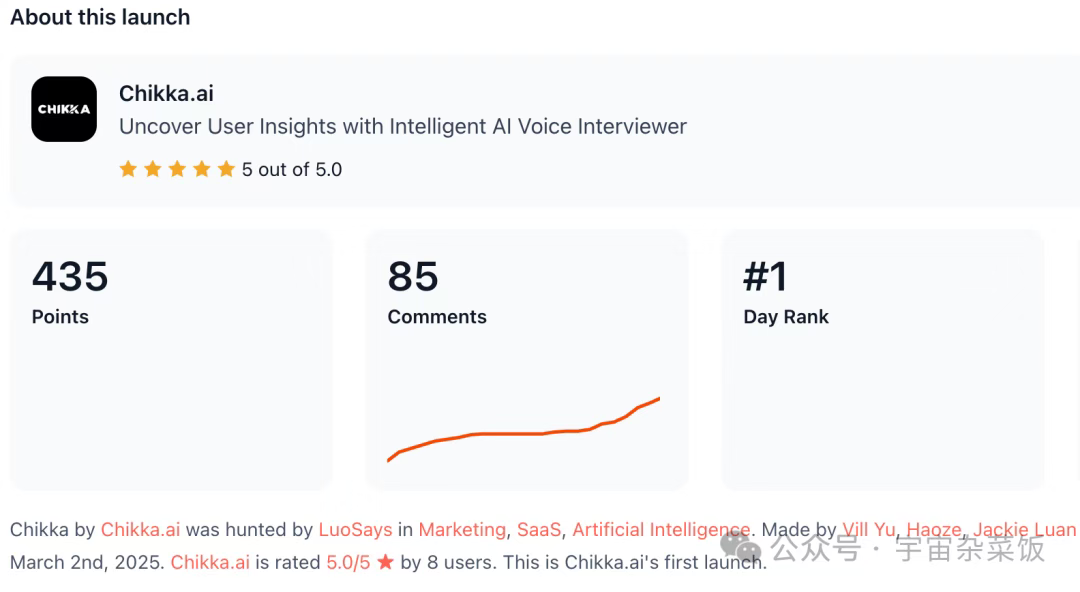Open the Artificial Intelligence category link
1080x592 pixels.
(660, 530)
